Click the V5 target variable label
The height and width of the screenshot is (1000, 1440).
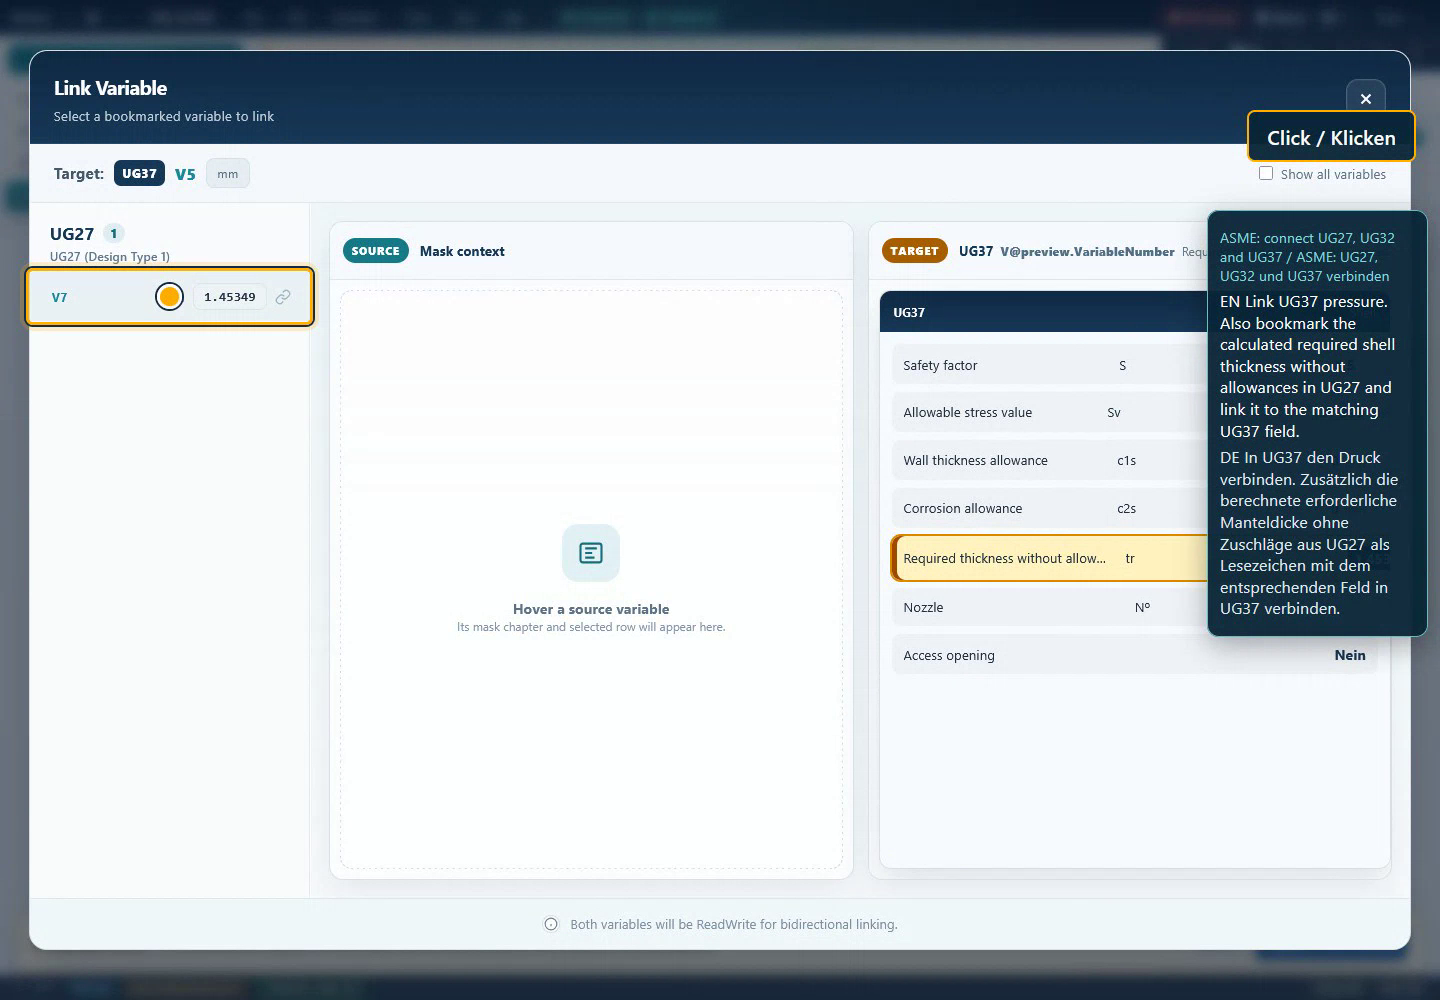pos(185,174)
